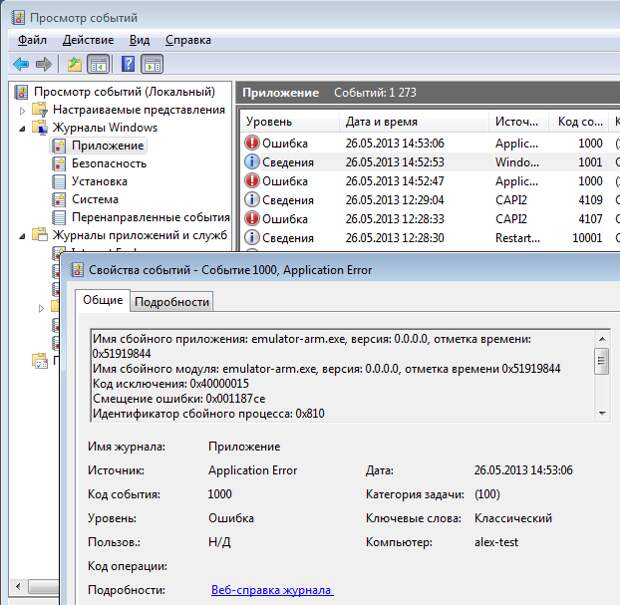Click the Back arrow toolbar icon
620x605 pixels.
click(x=21, y=64)
